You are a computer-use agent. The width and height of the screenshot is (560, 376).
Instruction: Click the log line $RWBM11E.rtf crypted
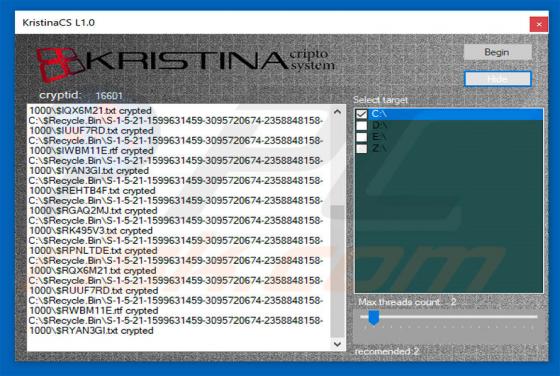coord(93,311)
